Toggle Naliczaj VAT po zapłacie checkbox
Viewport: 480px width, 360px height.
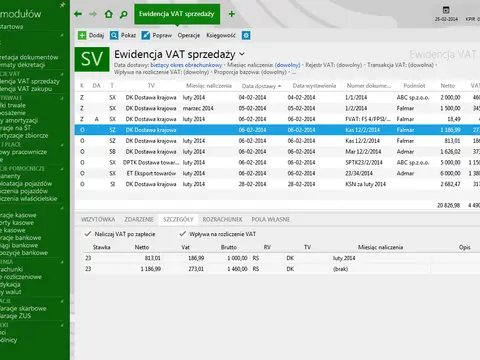pyautogui.click(x=88, y=234)
